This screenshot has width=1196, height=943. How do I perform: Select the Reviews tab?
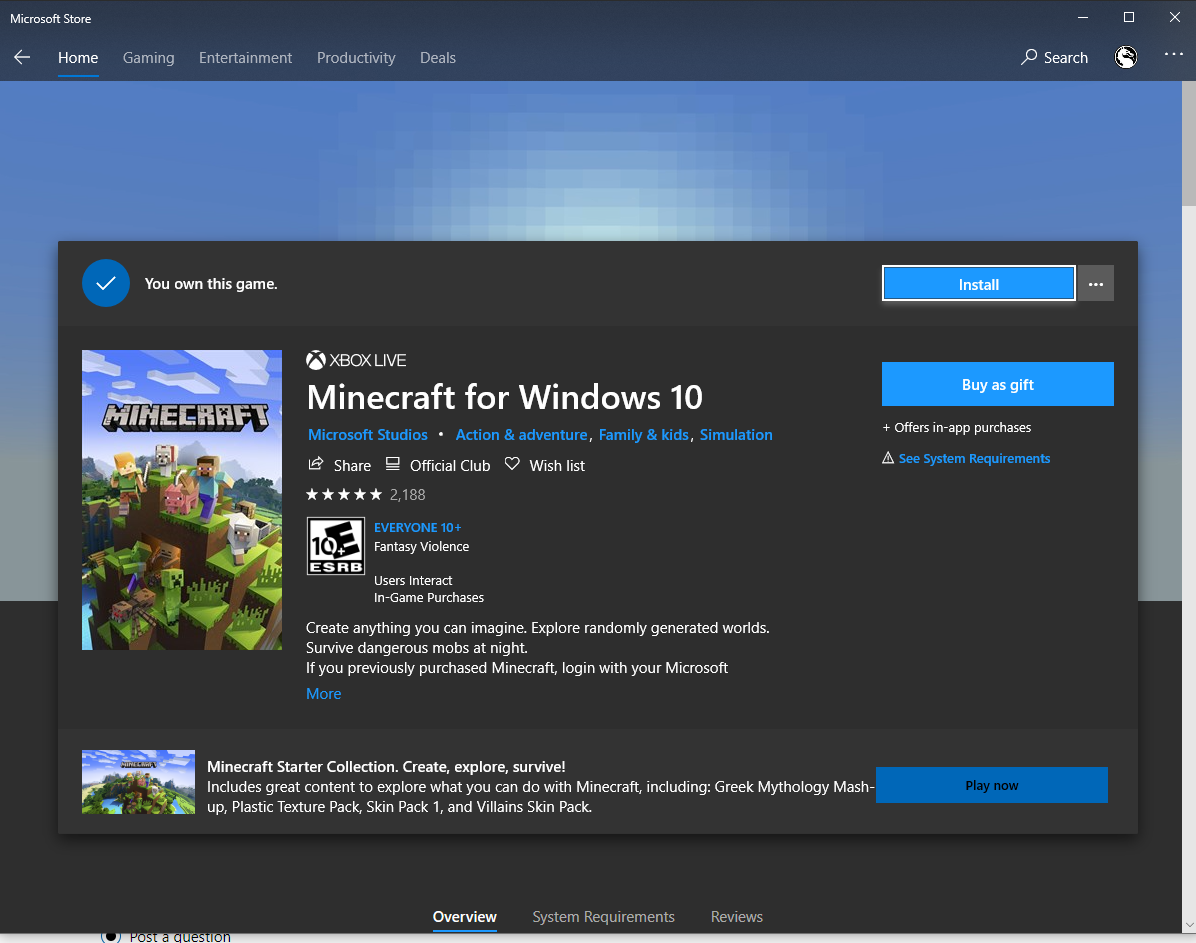click(737, 916)
